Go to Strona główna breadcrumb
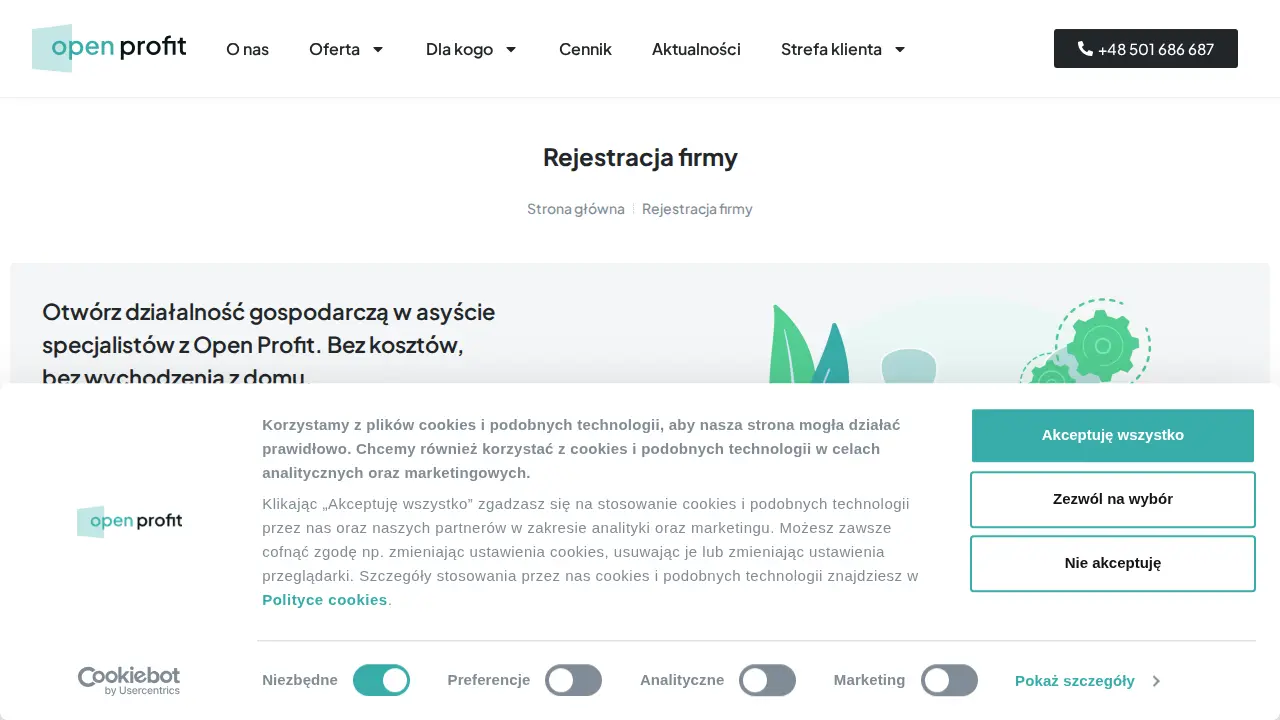The width and height of the screenshot is (1280, 720). coord(576,209)
